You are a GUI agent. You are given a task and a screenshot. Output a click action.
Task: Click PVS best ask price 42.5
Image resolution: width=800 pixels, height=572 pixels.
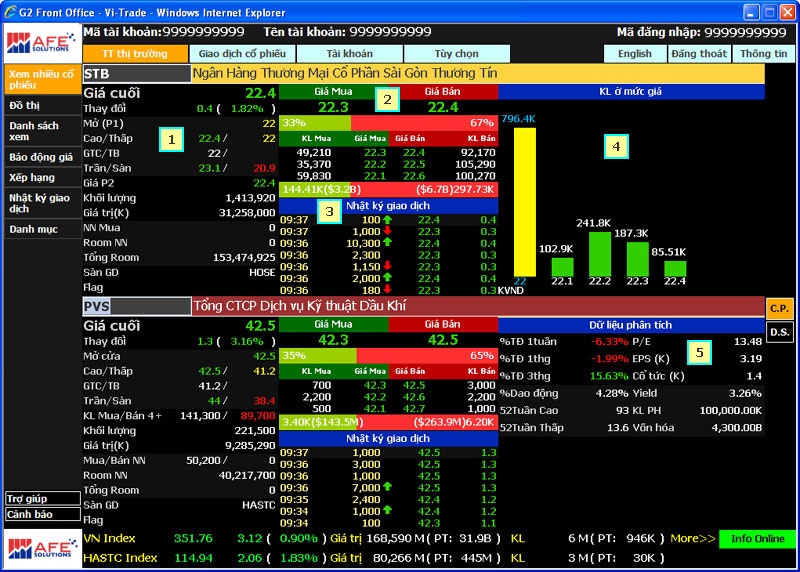click(443, 340)
